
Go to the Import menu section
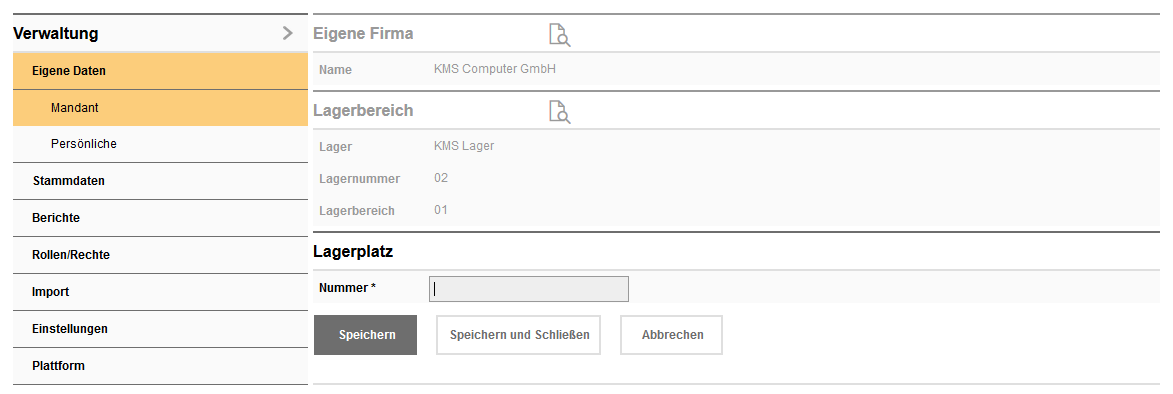pyautogui.click(x=160, y=292)
